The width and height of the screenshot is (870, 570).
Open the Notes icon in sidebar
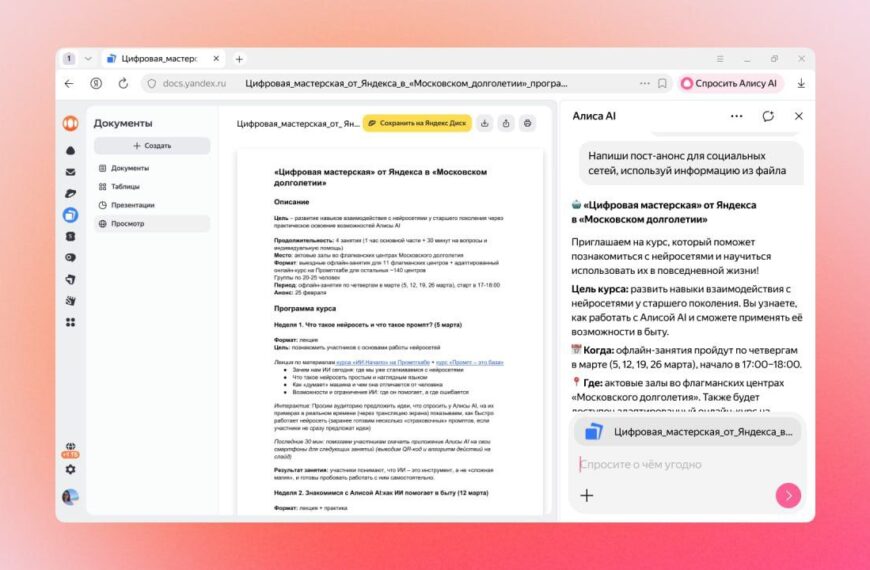[x=70, y=279]
